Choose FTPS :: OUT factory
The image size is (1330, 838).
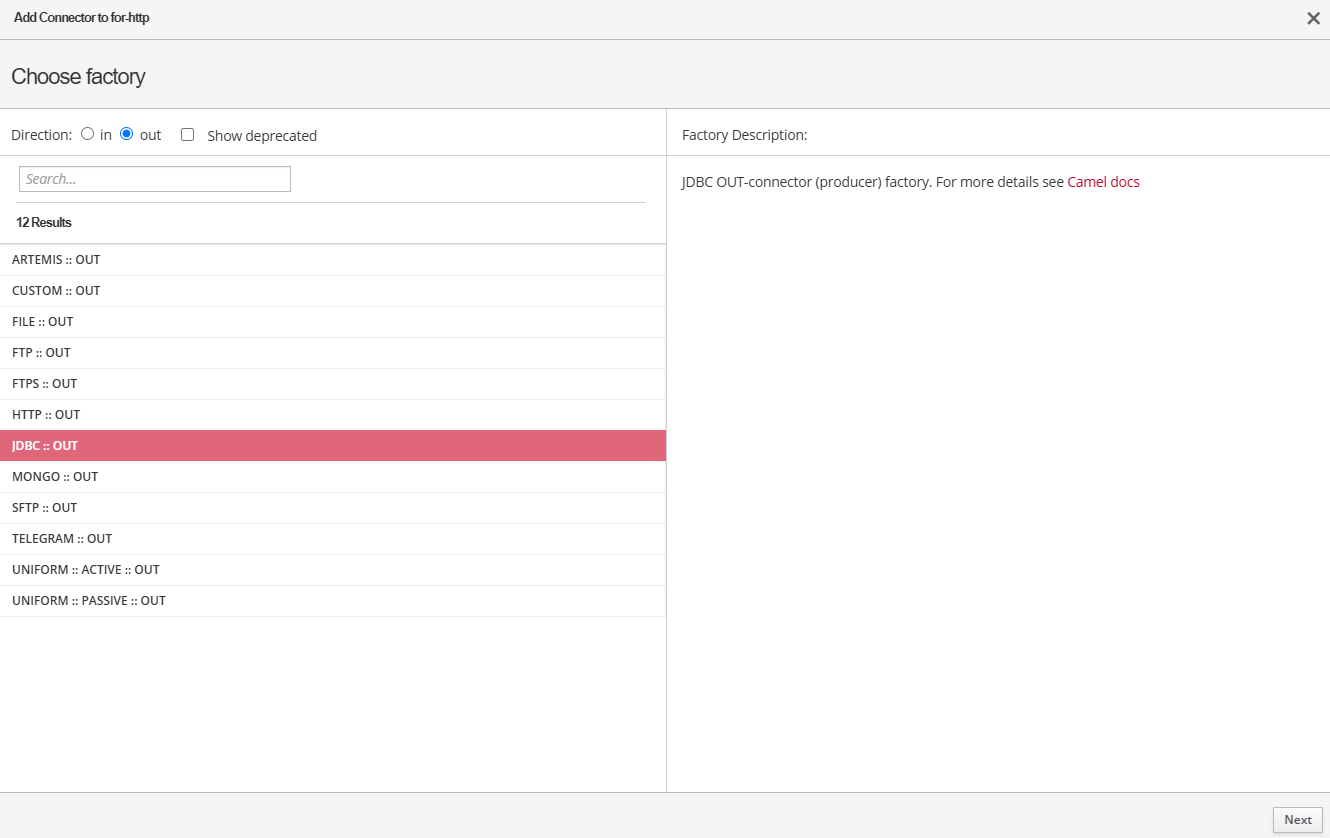[44, 384]
